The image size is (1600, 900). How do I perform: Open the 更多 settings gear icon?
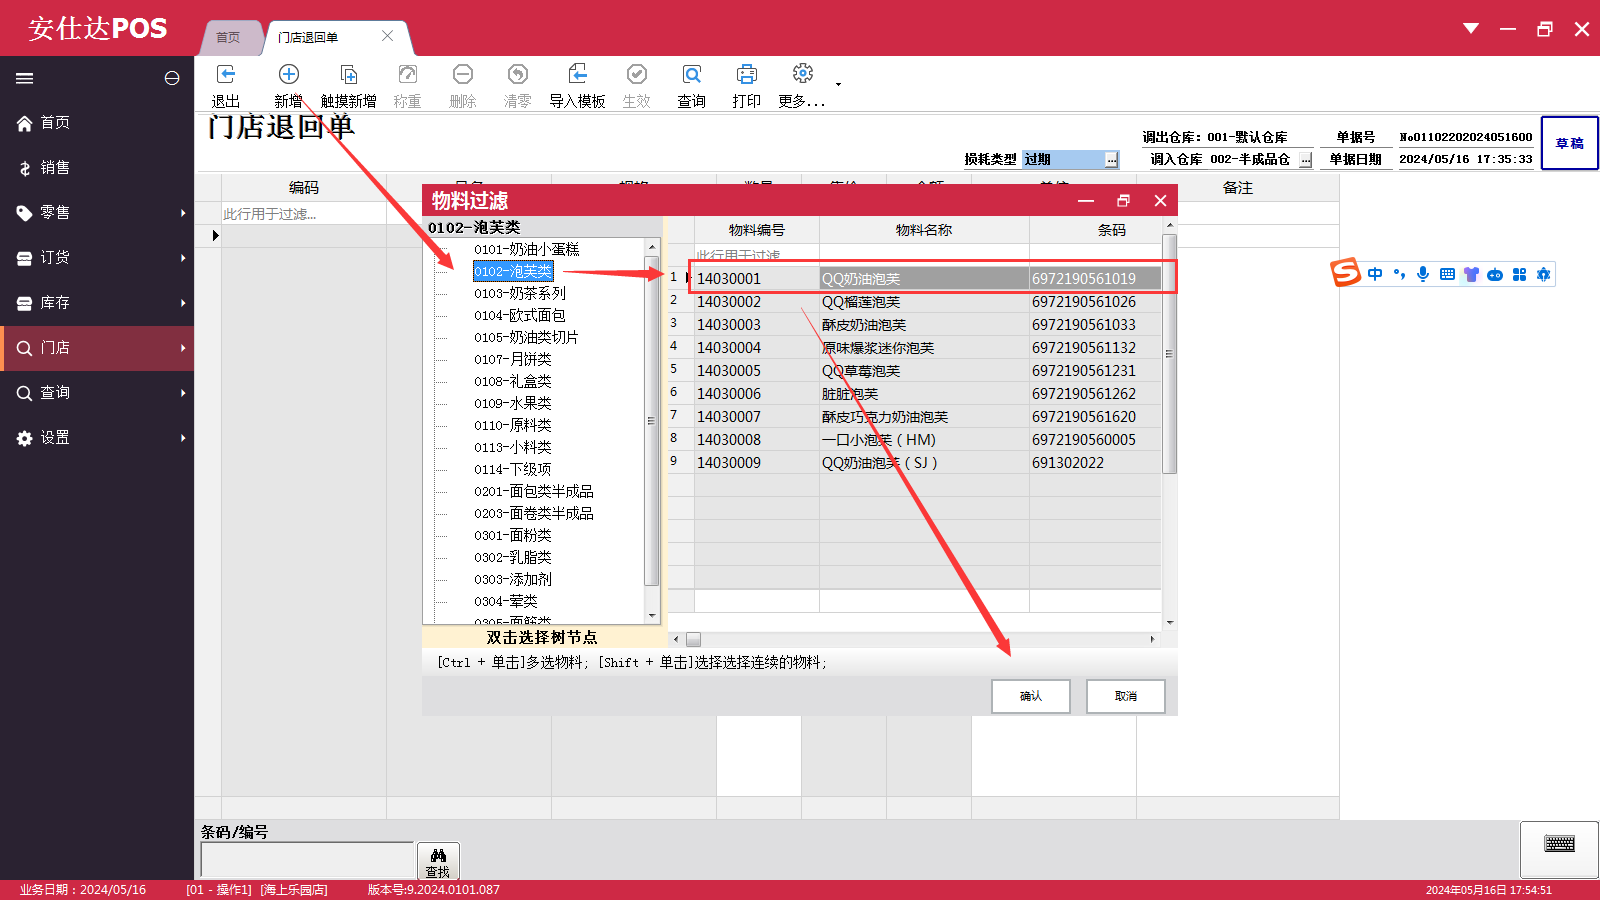[803, 74]
